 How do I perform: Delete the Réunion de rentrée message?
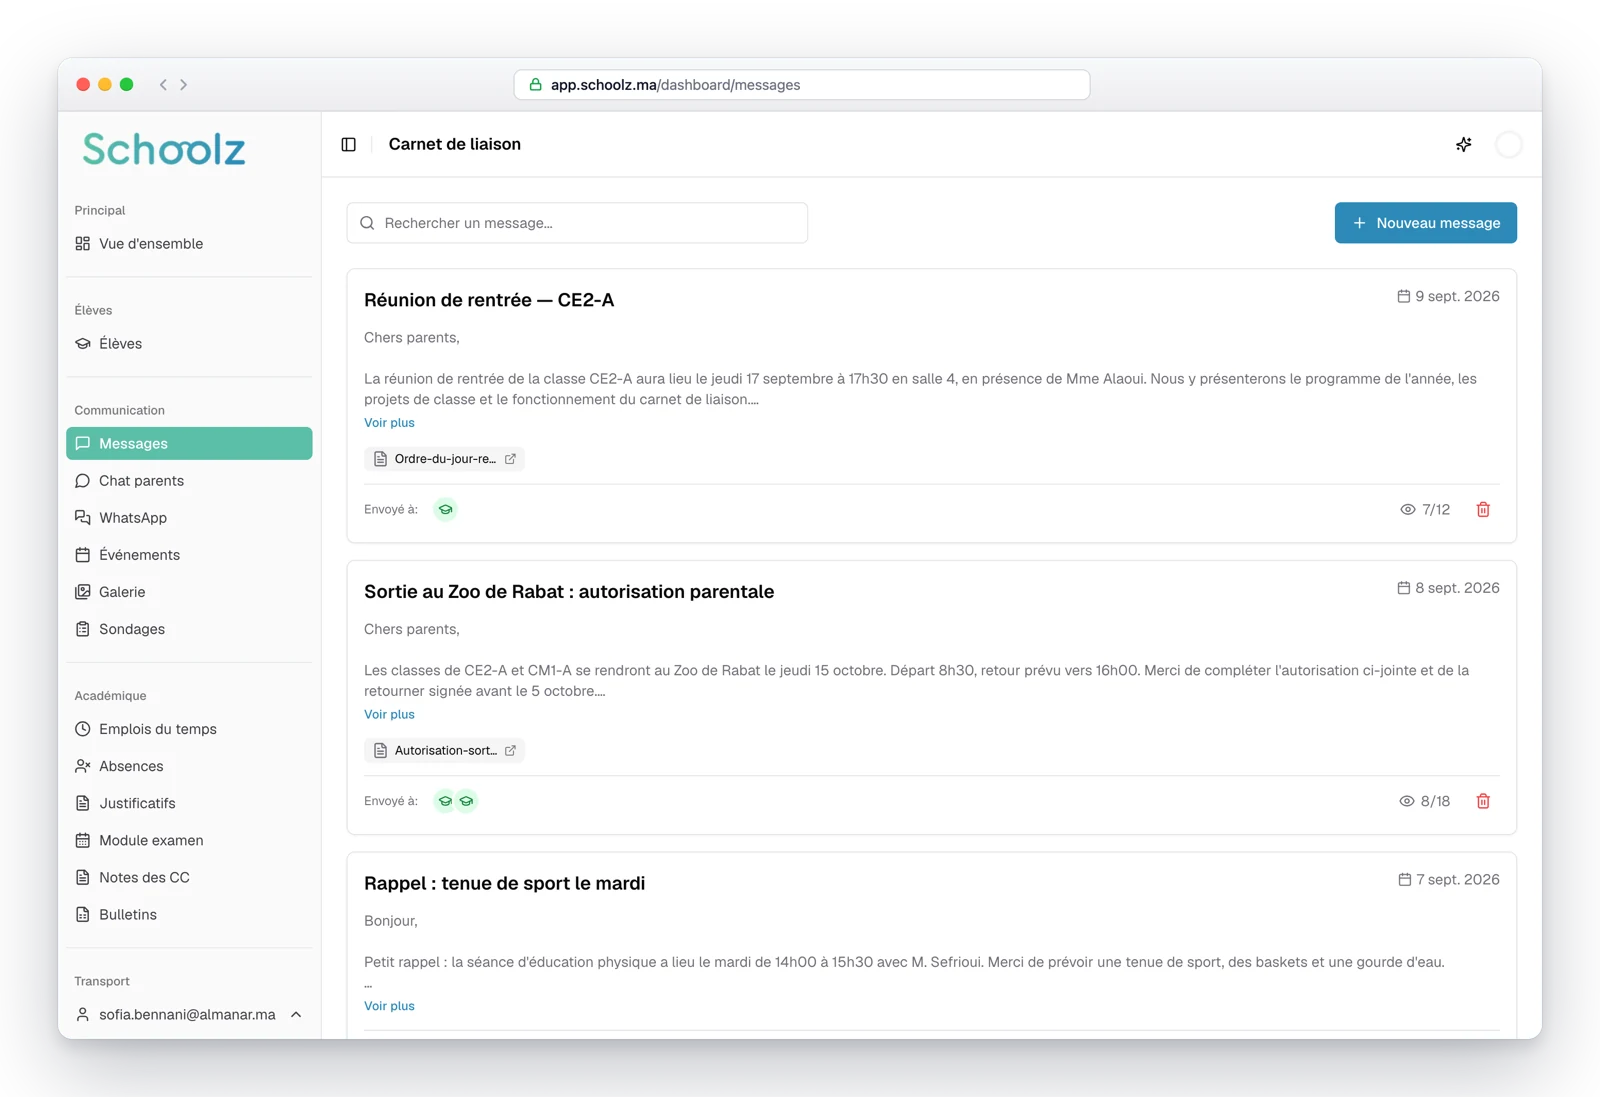click(1483, 510)
